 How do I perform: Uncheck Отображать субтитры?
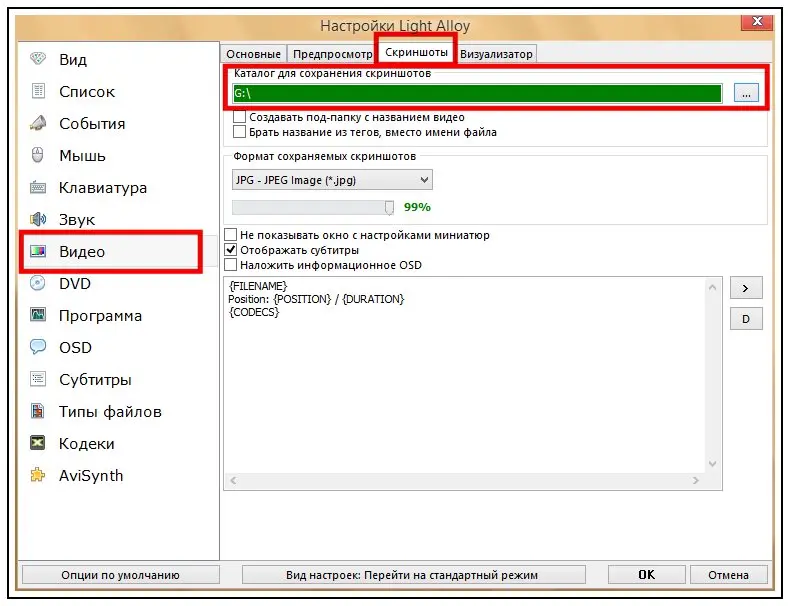pos(230,250)
